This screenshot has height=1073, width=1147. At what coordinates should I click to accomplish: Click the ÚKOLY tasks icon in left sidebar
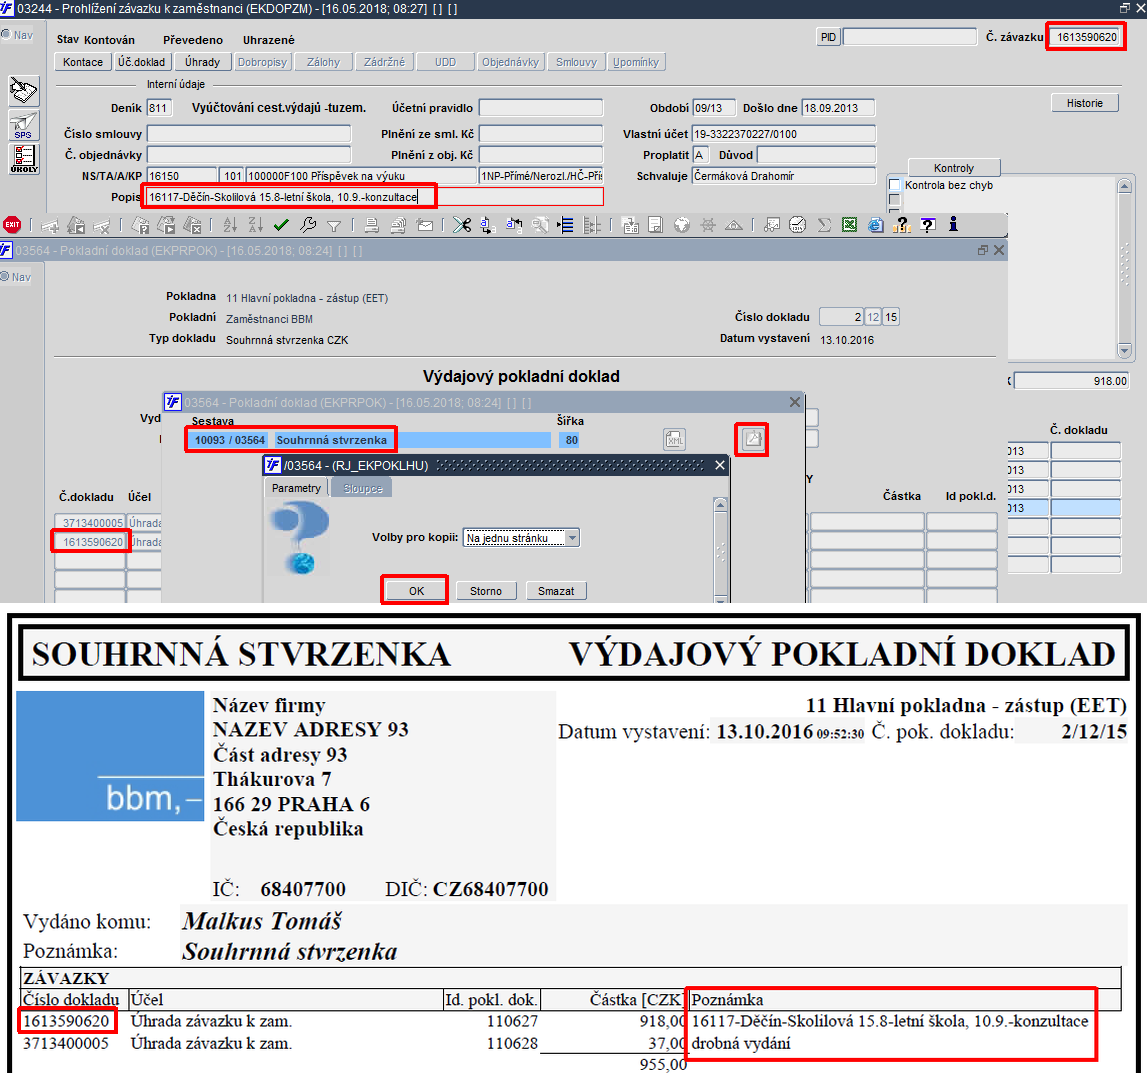click(x=23, y=158)
